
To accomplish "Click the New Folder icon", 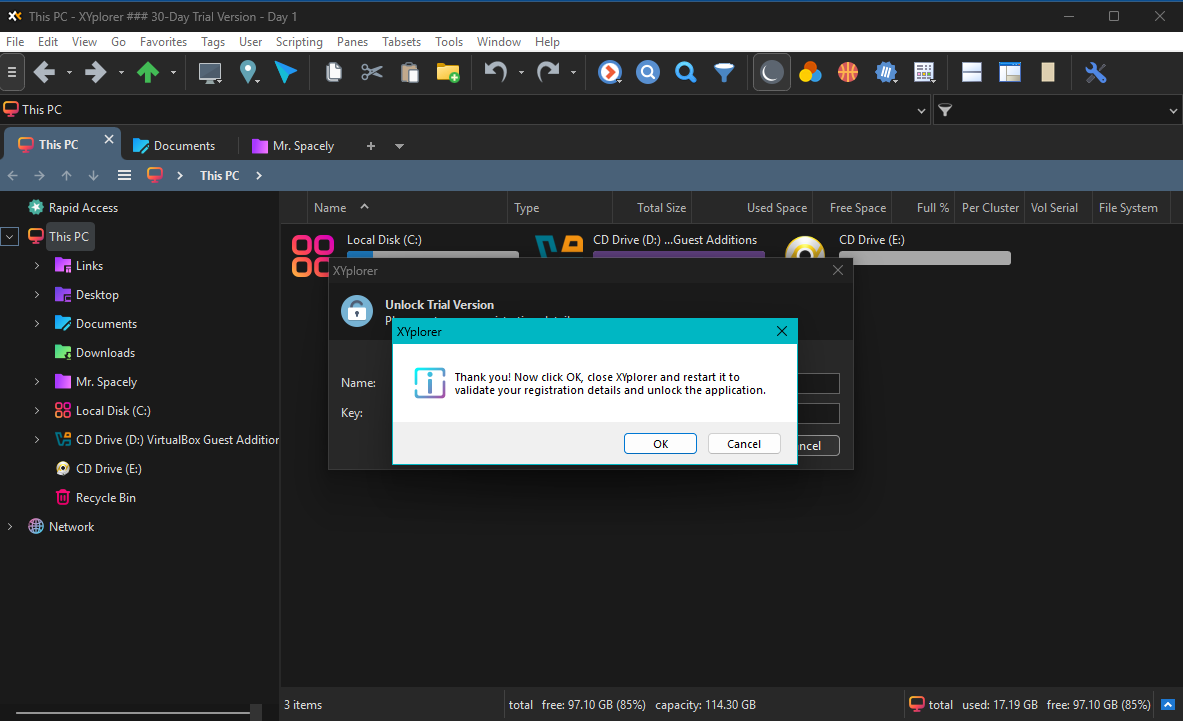I will tap(448, 72).
